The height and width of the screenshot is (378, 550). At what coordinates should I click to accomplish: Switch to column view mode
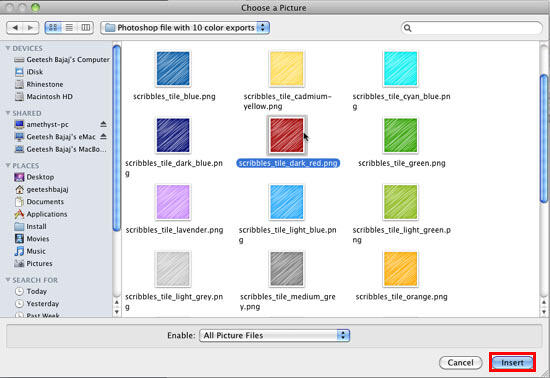tap(86, 28)
